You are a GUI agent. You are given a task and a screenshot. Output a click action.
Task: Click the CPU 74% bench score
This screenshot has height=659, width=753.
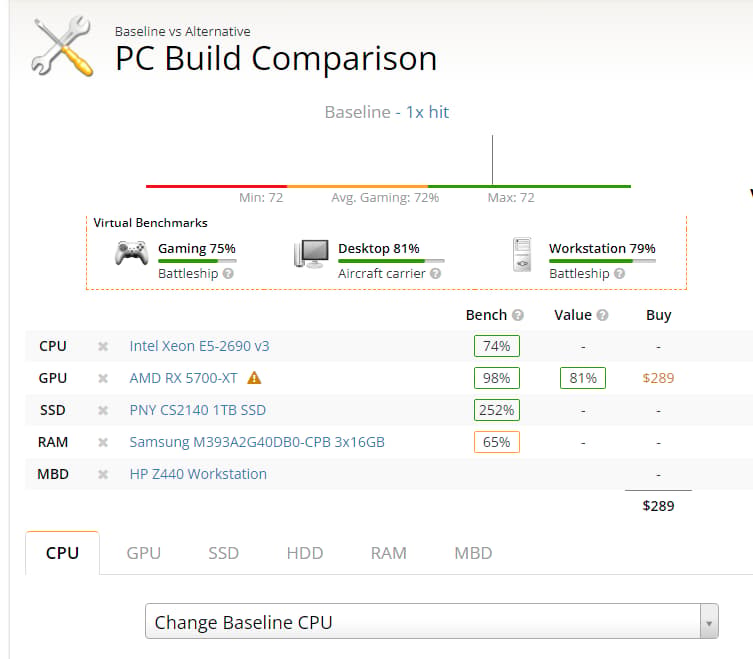(x=497, y=346)
